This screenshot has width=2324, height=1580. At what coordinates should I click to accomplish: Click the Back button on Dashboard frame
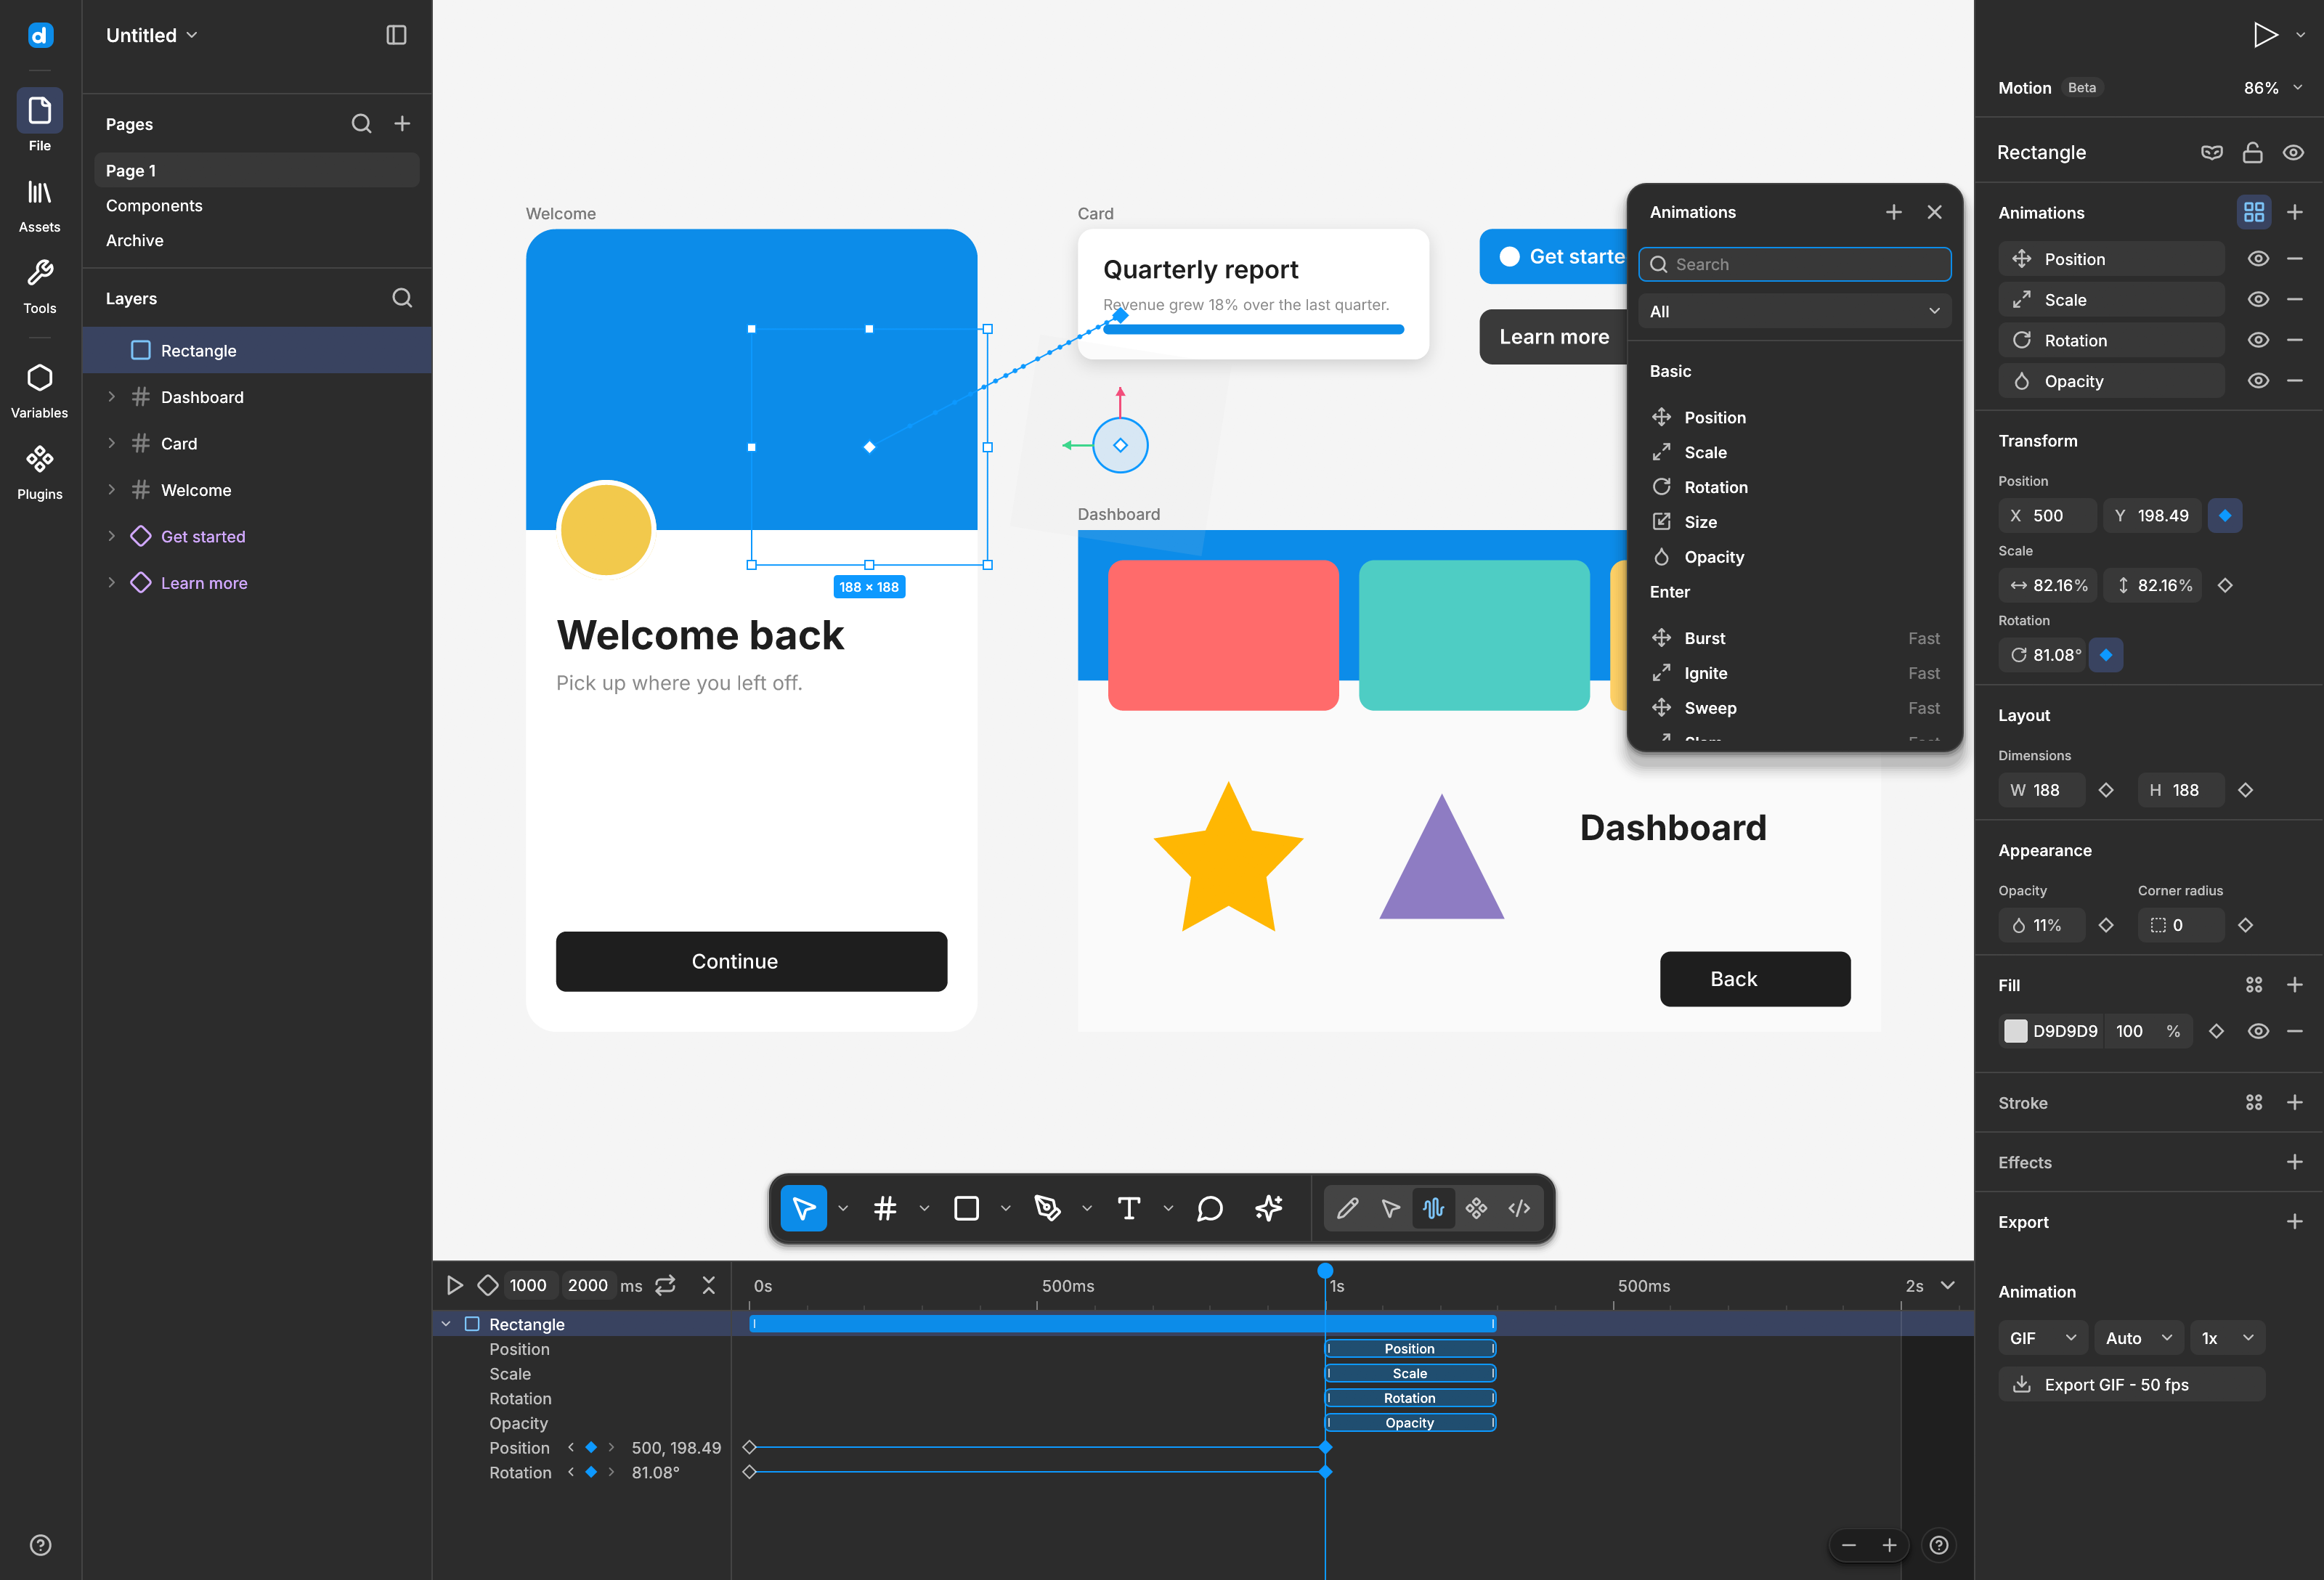(1755, 979)
